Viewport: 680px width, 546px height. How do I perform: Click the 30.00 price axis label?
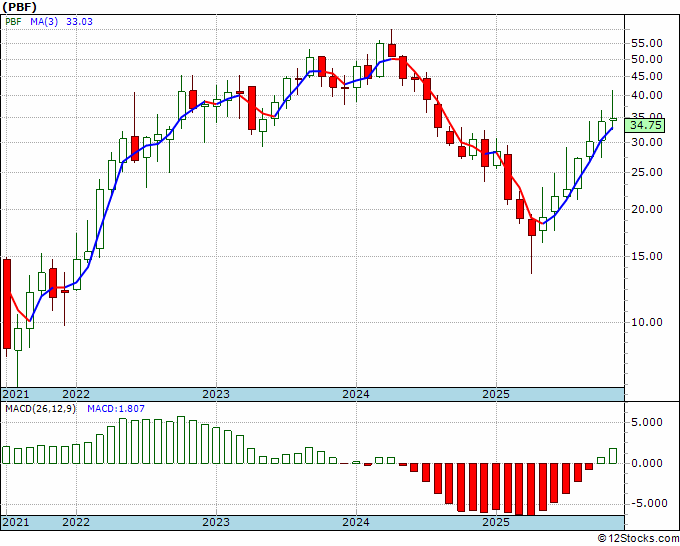coord(647,142)
